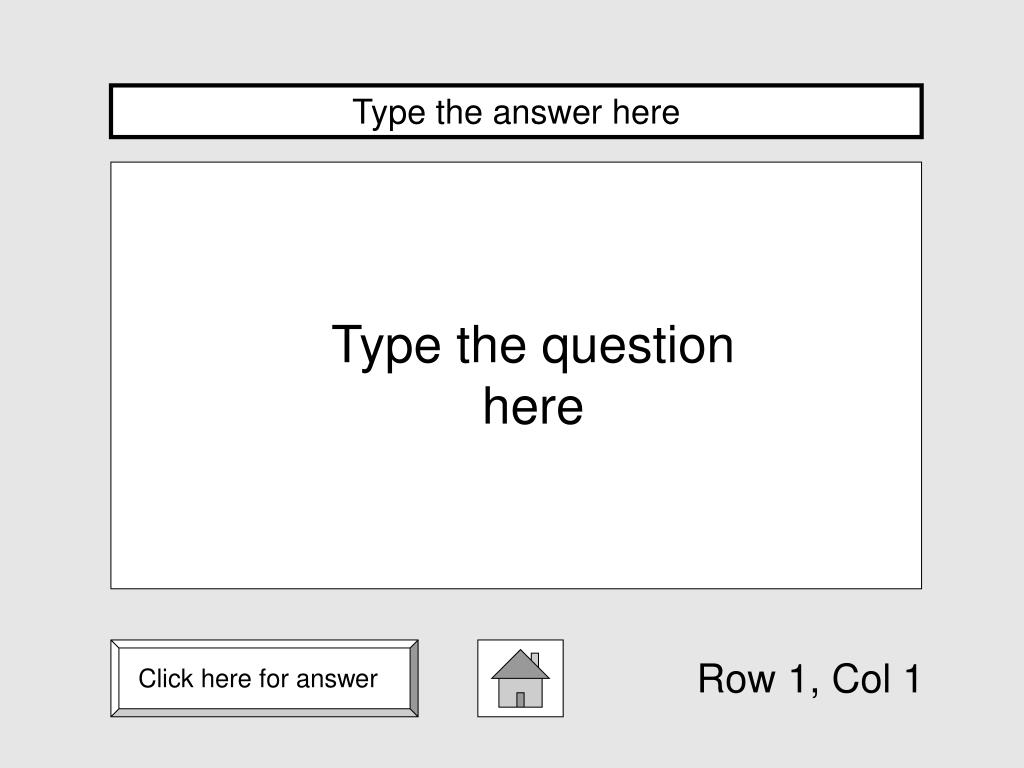Click the word 'answer' in the top box
1024x768 pixels.
click(x=547, y=112)
